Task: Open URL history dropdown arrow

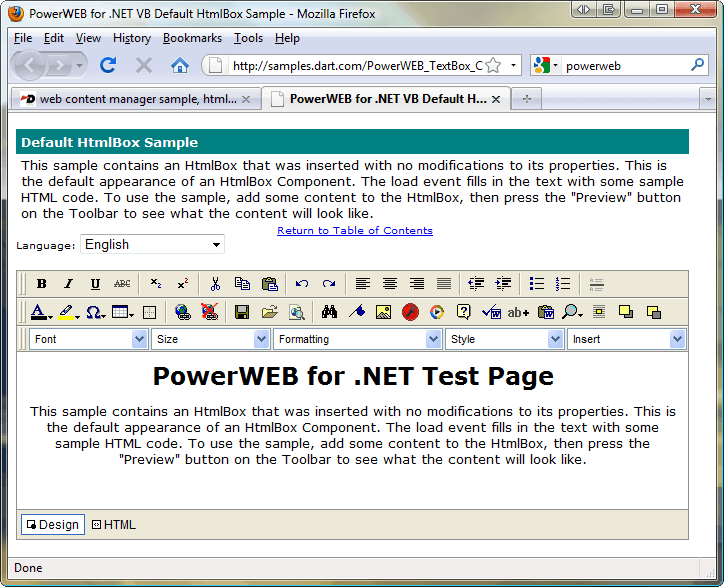Action: click(513, 66)
